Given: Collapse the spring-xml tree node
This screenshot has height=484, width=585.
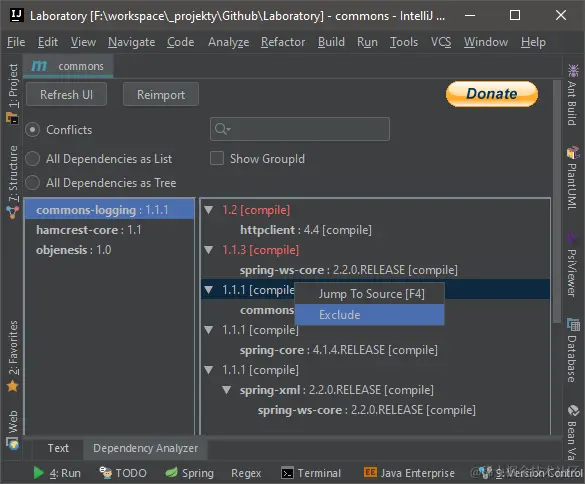Looking at the screenshot, I should click(226, 390).
